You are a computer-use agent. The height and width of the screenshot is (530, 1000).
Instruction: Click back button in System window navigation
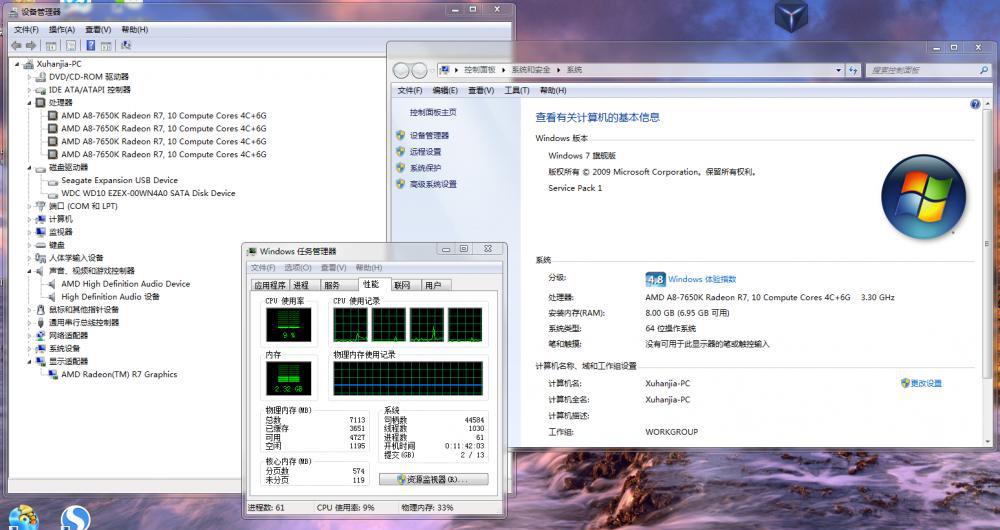401,70
